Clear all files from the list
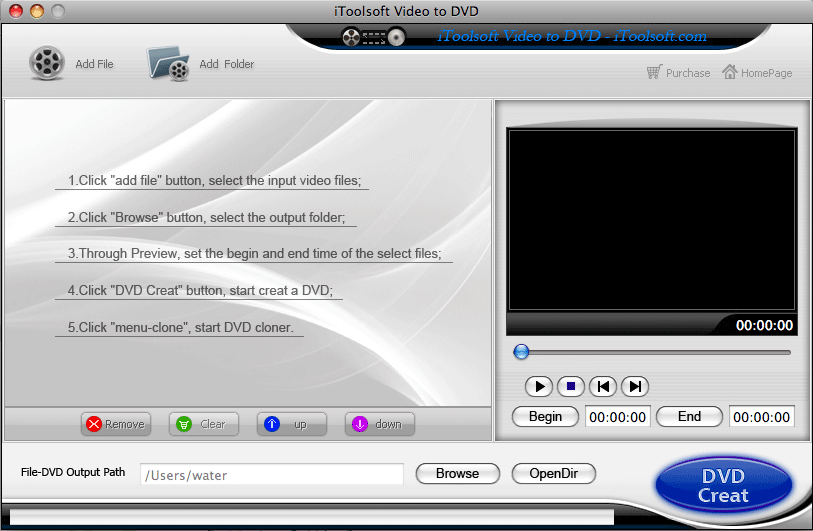Image resolution: width=813 pixels, height=531 pixels. click(203, 424)
